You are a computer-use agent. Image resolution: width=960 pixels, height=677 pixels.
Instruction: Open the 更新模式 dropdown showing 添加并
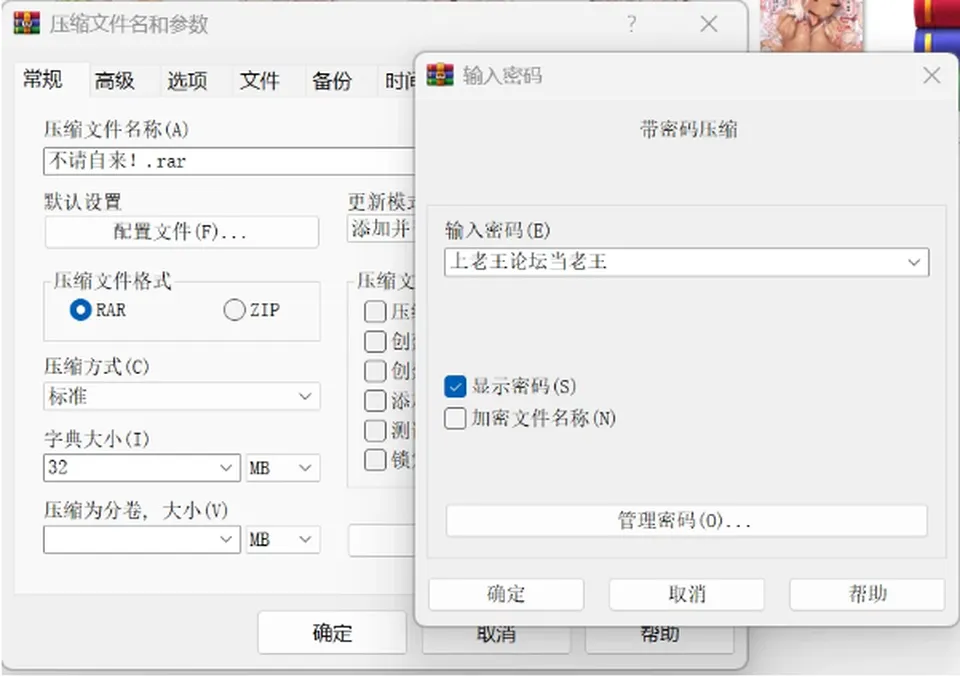(x=381, y=228)
